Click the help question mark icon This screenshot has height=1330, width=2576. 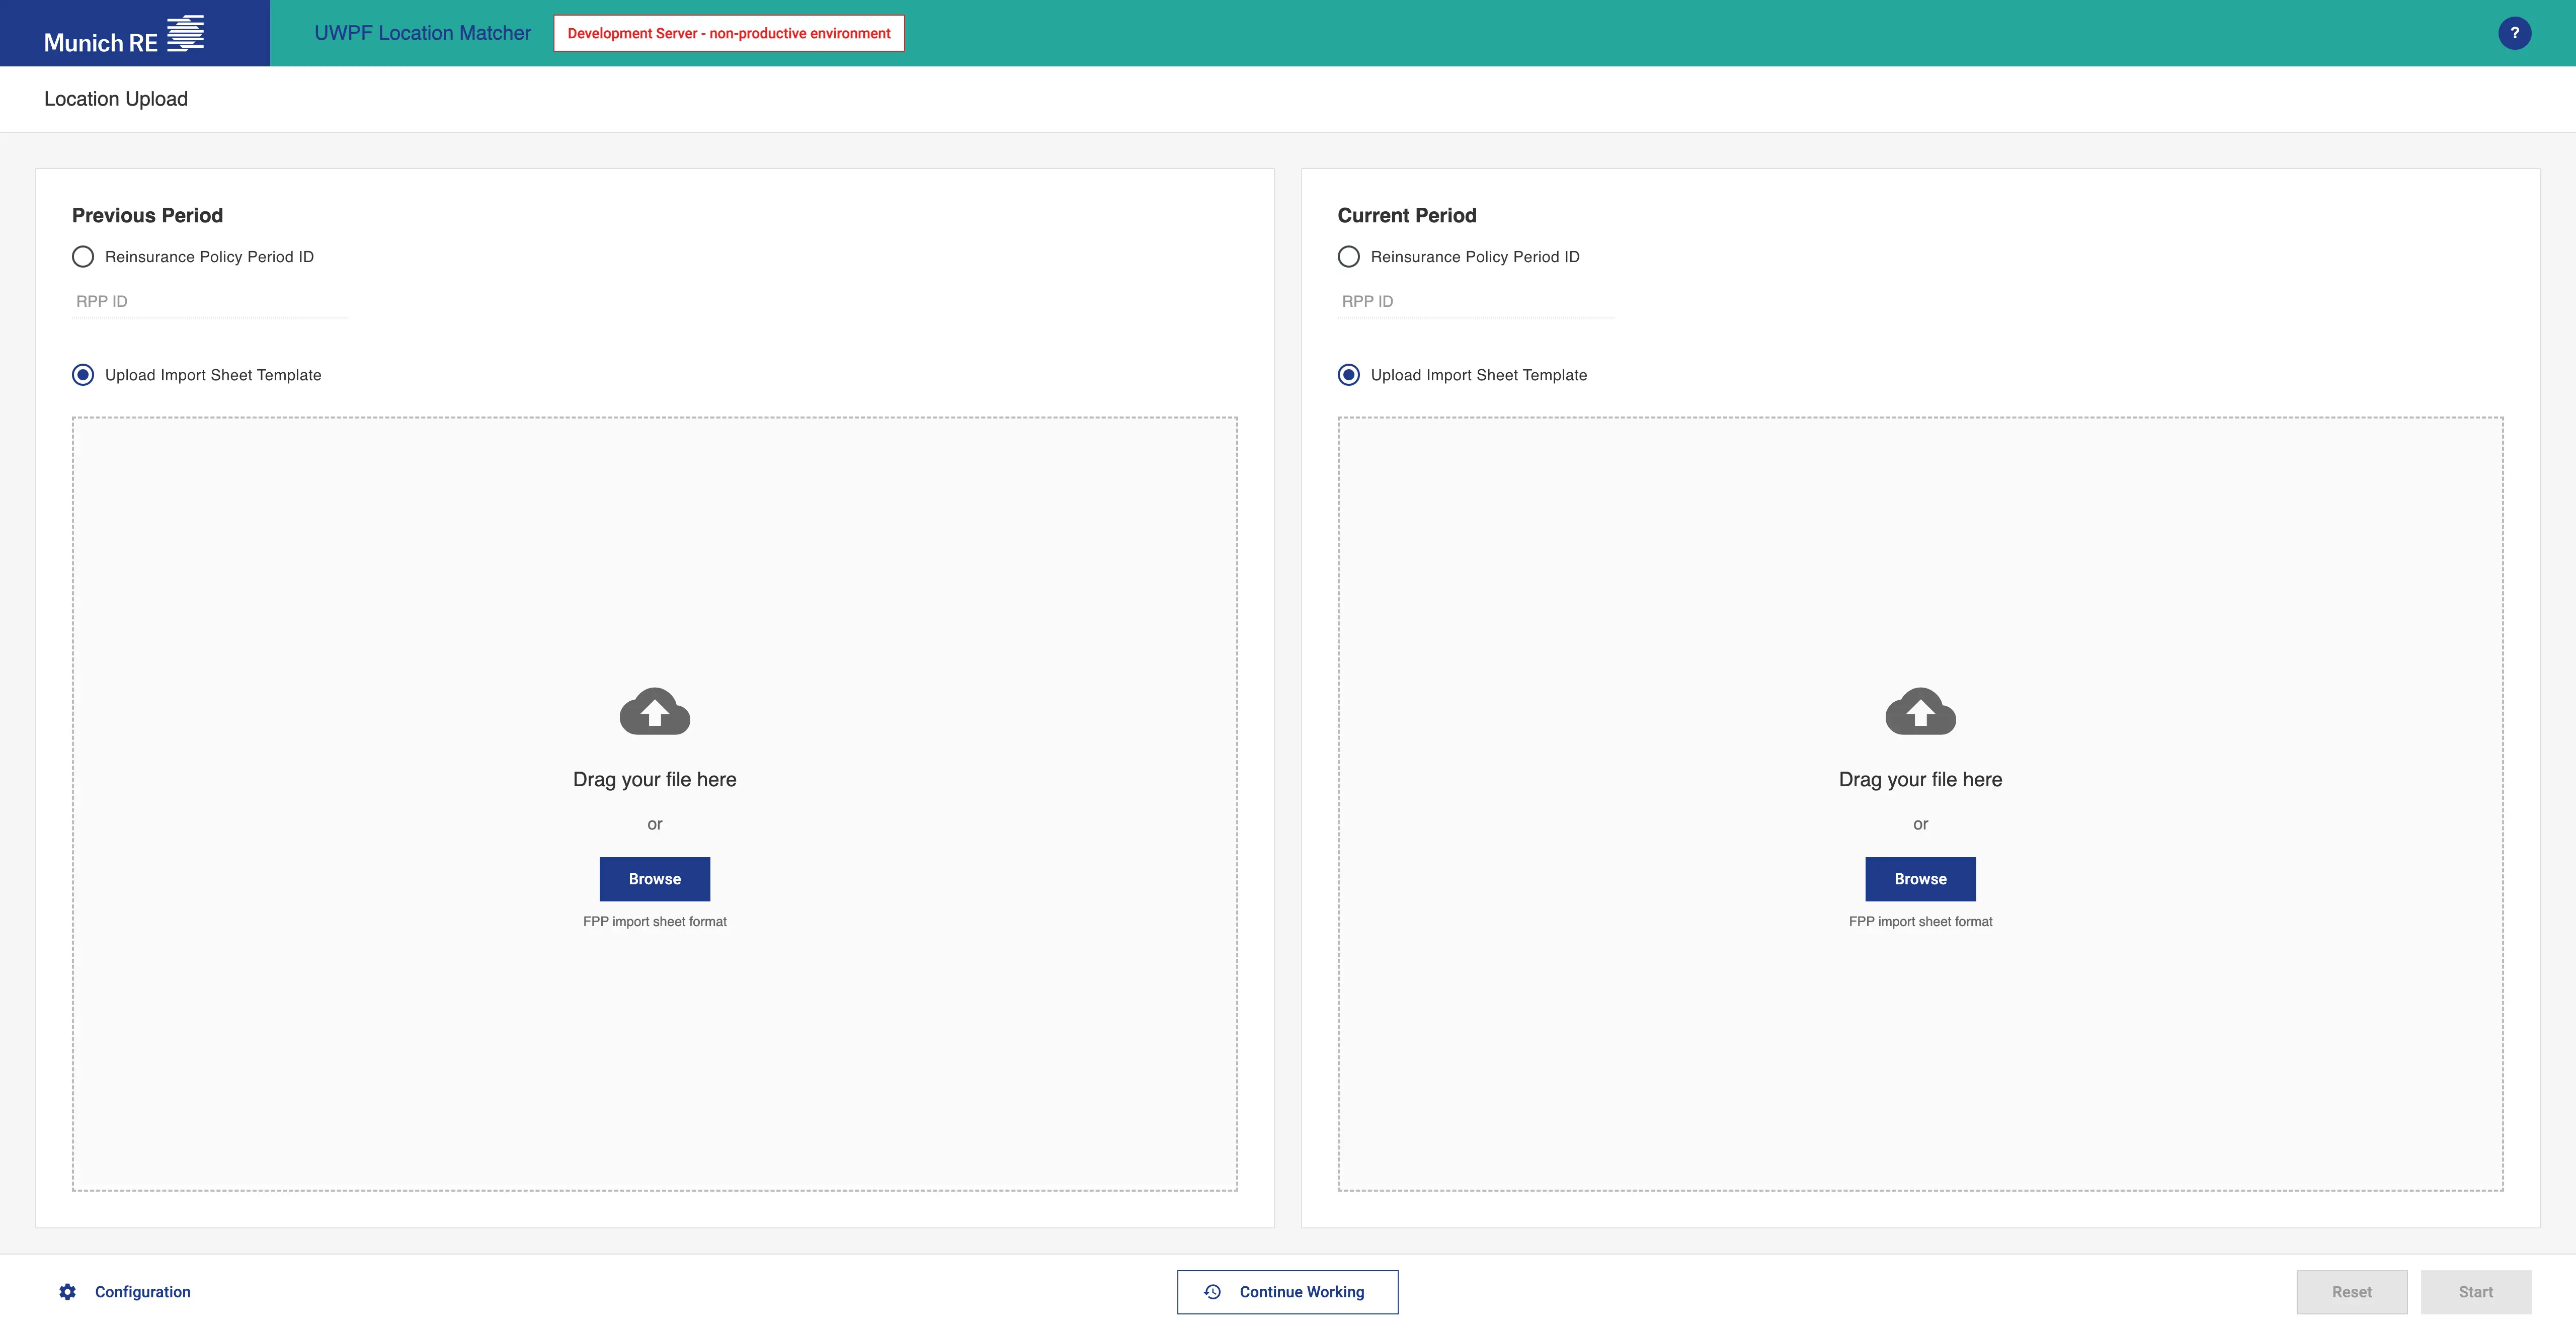pyautogui.click(x=2514, y=33)
